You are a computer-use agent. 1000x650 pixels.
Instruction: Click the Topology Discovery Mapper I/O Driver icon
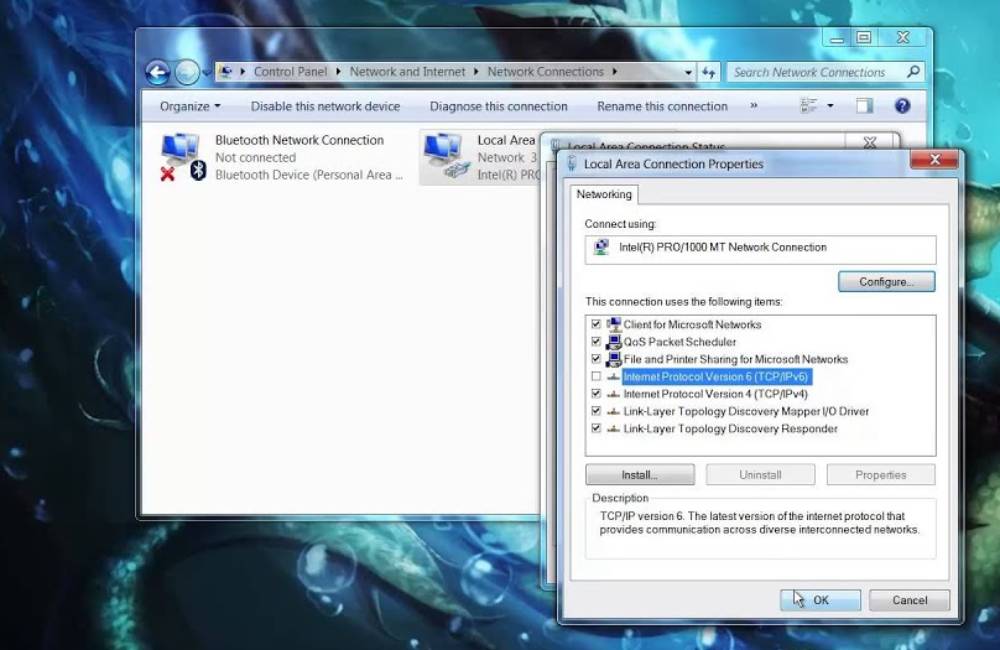614,411
